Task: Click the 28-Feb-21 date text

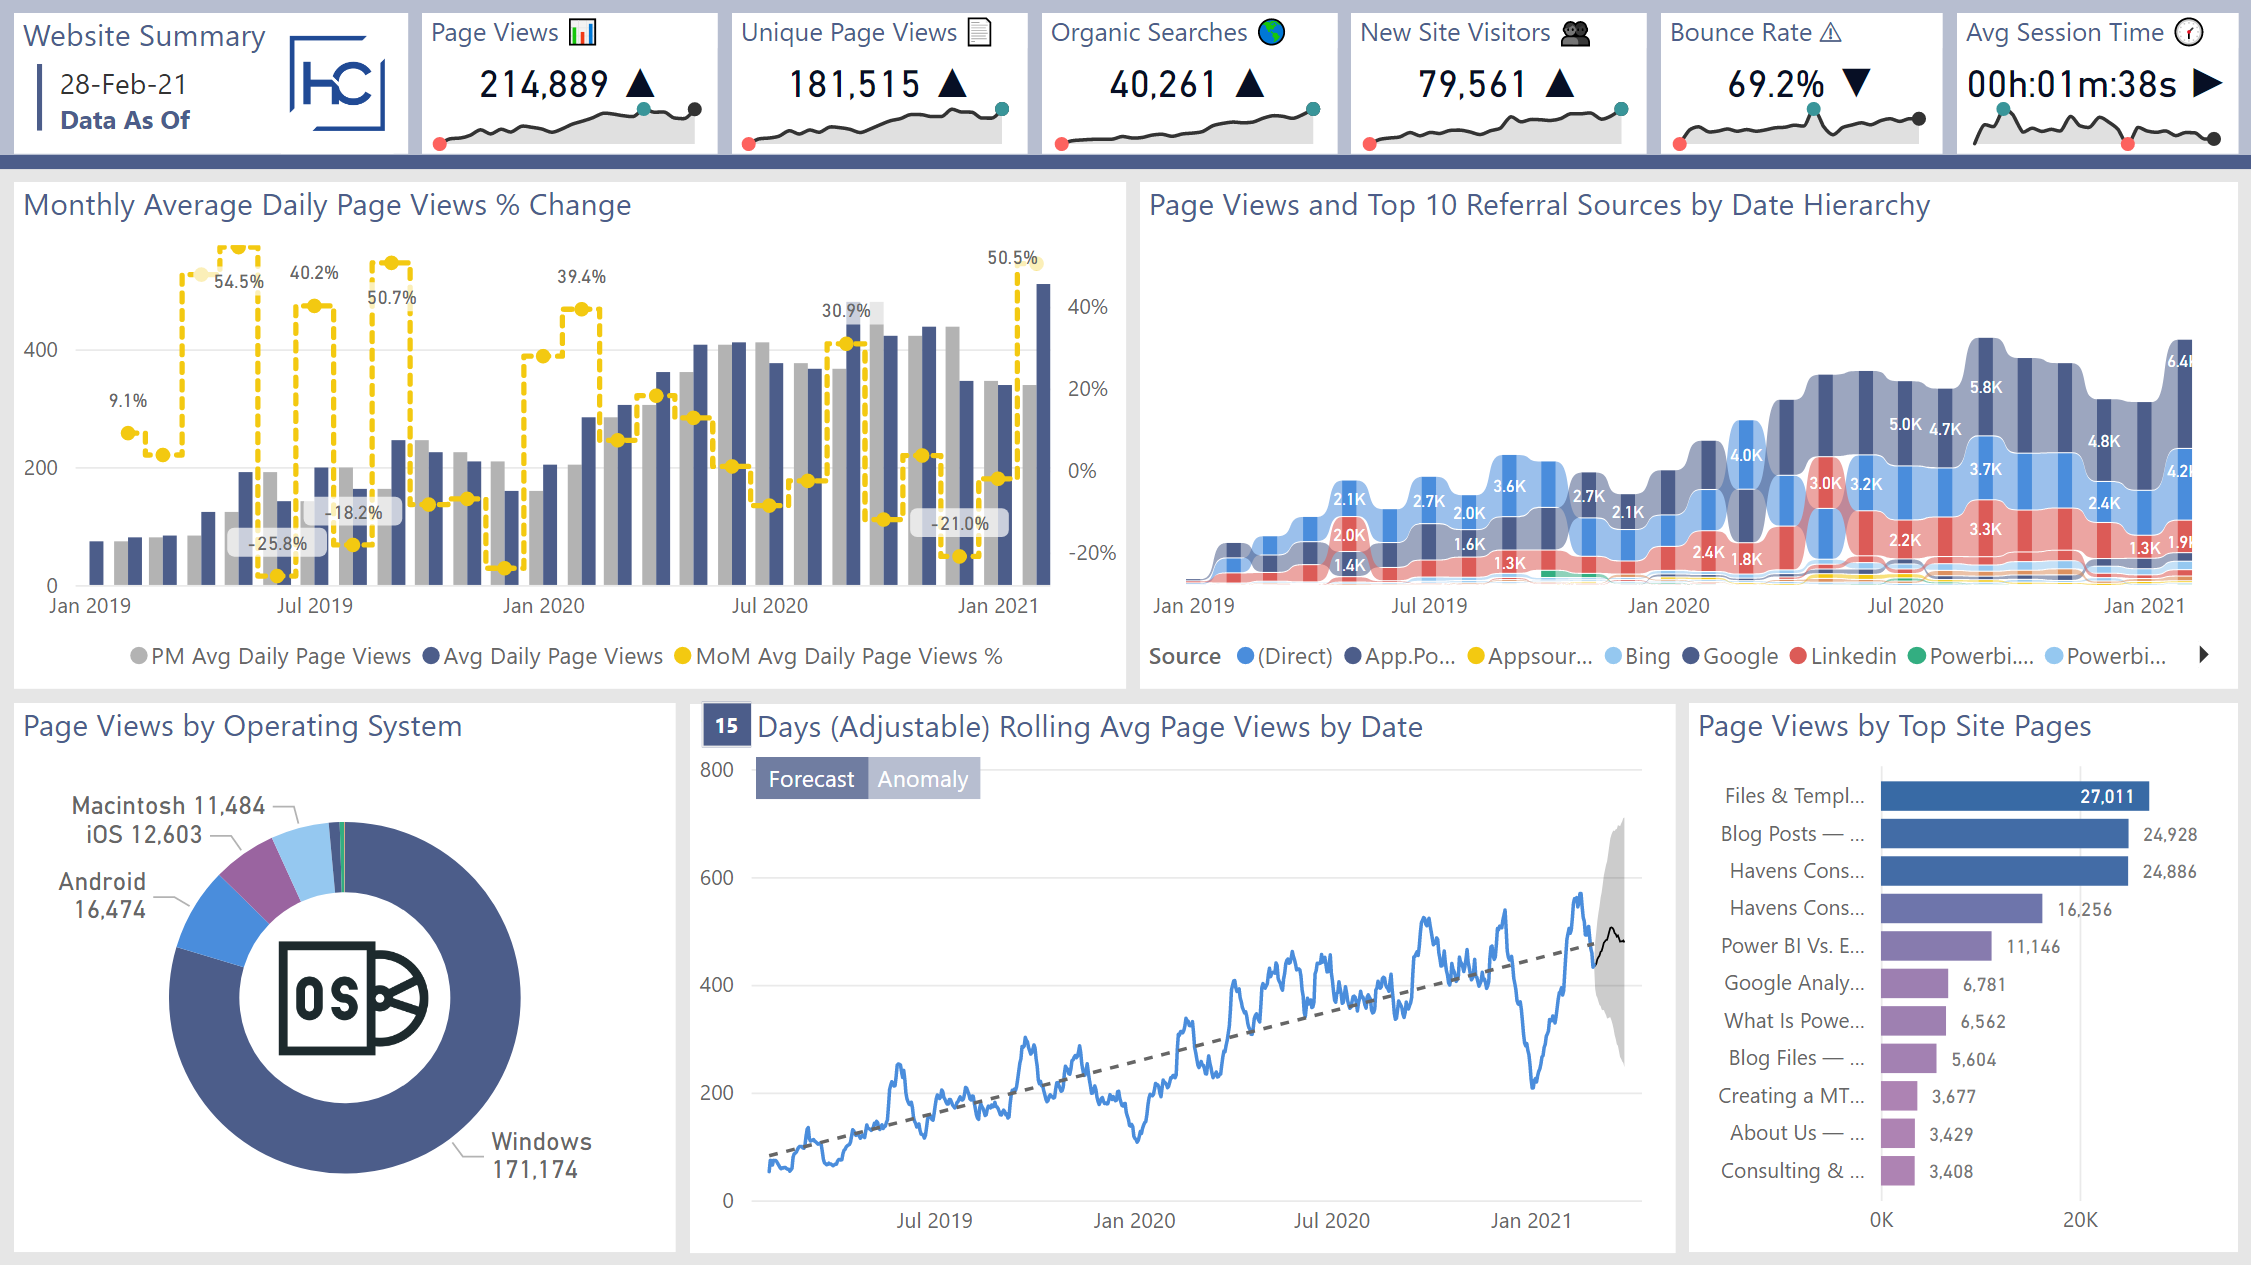Action: coord(123,85)
